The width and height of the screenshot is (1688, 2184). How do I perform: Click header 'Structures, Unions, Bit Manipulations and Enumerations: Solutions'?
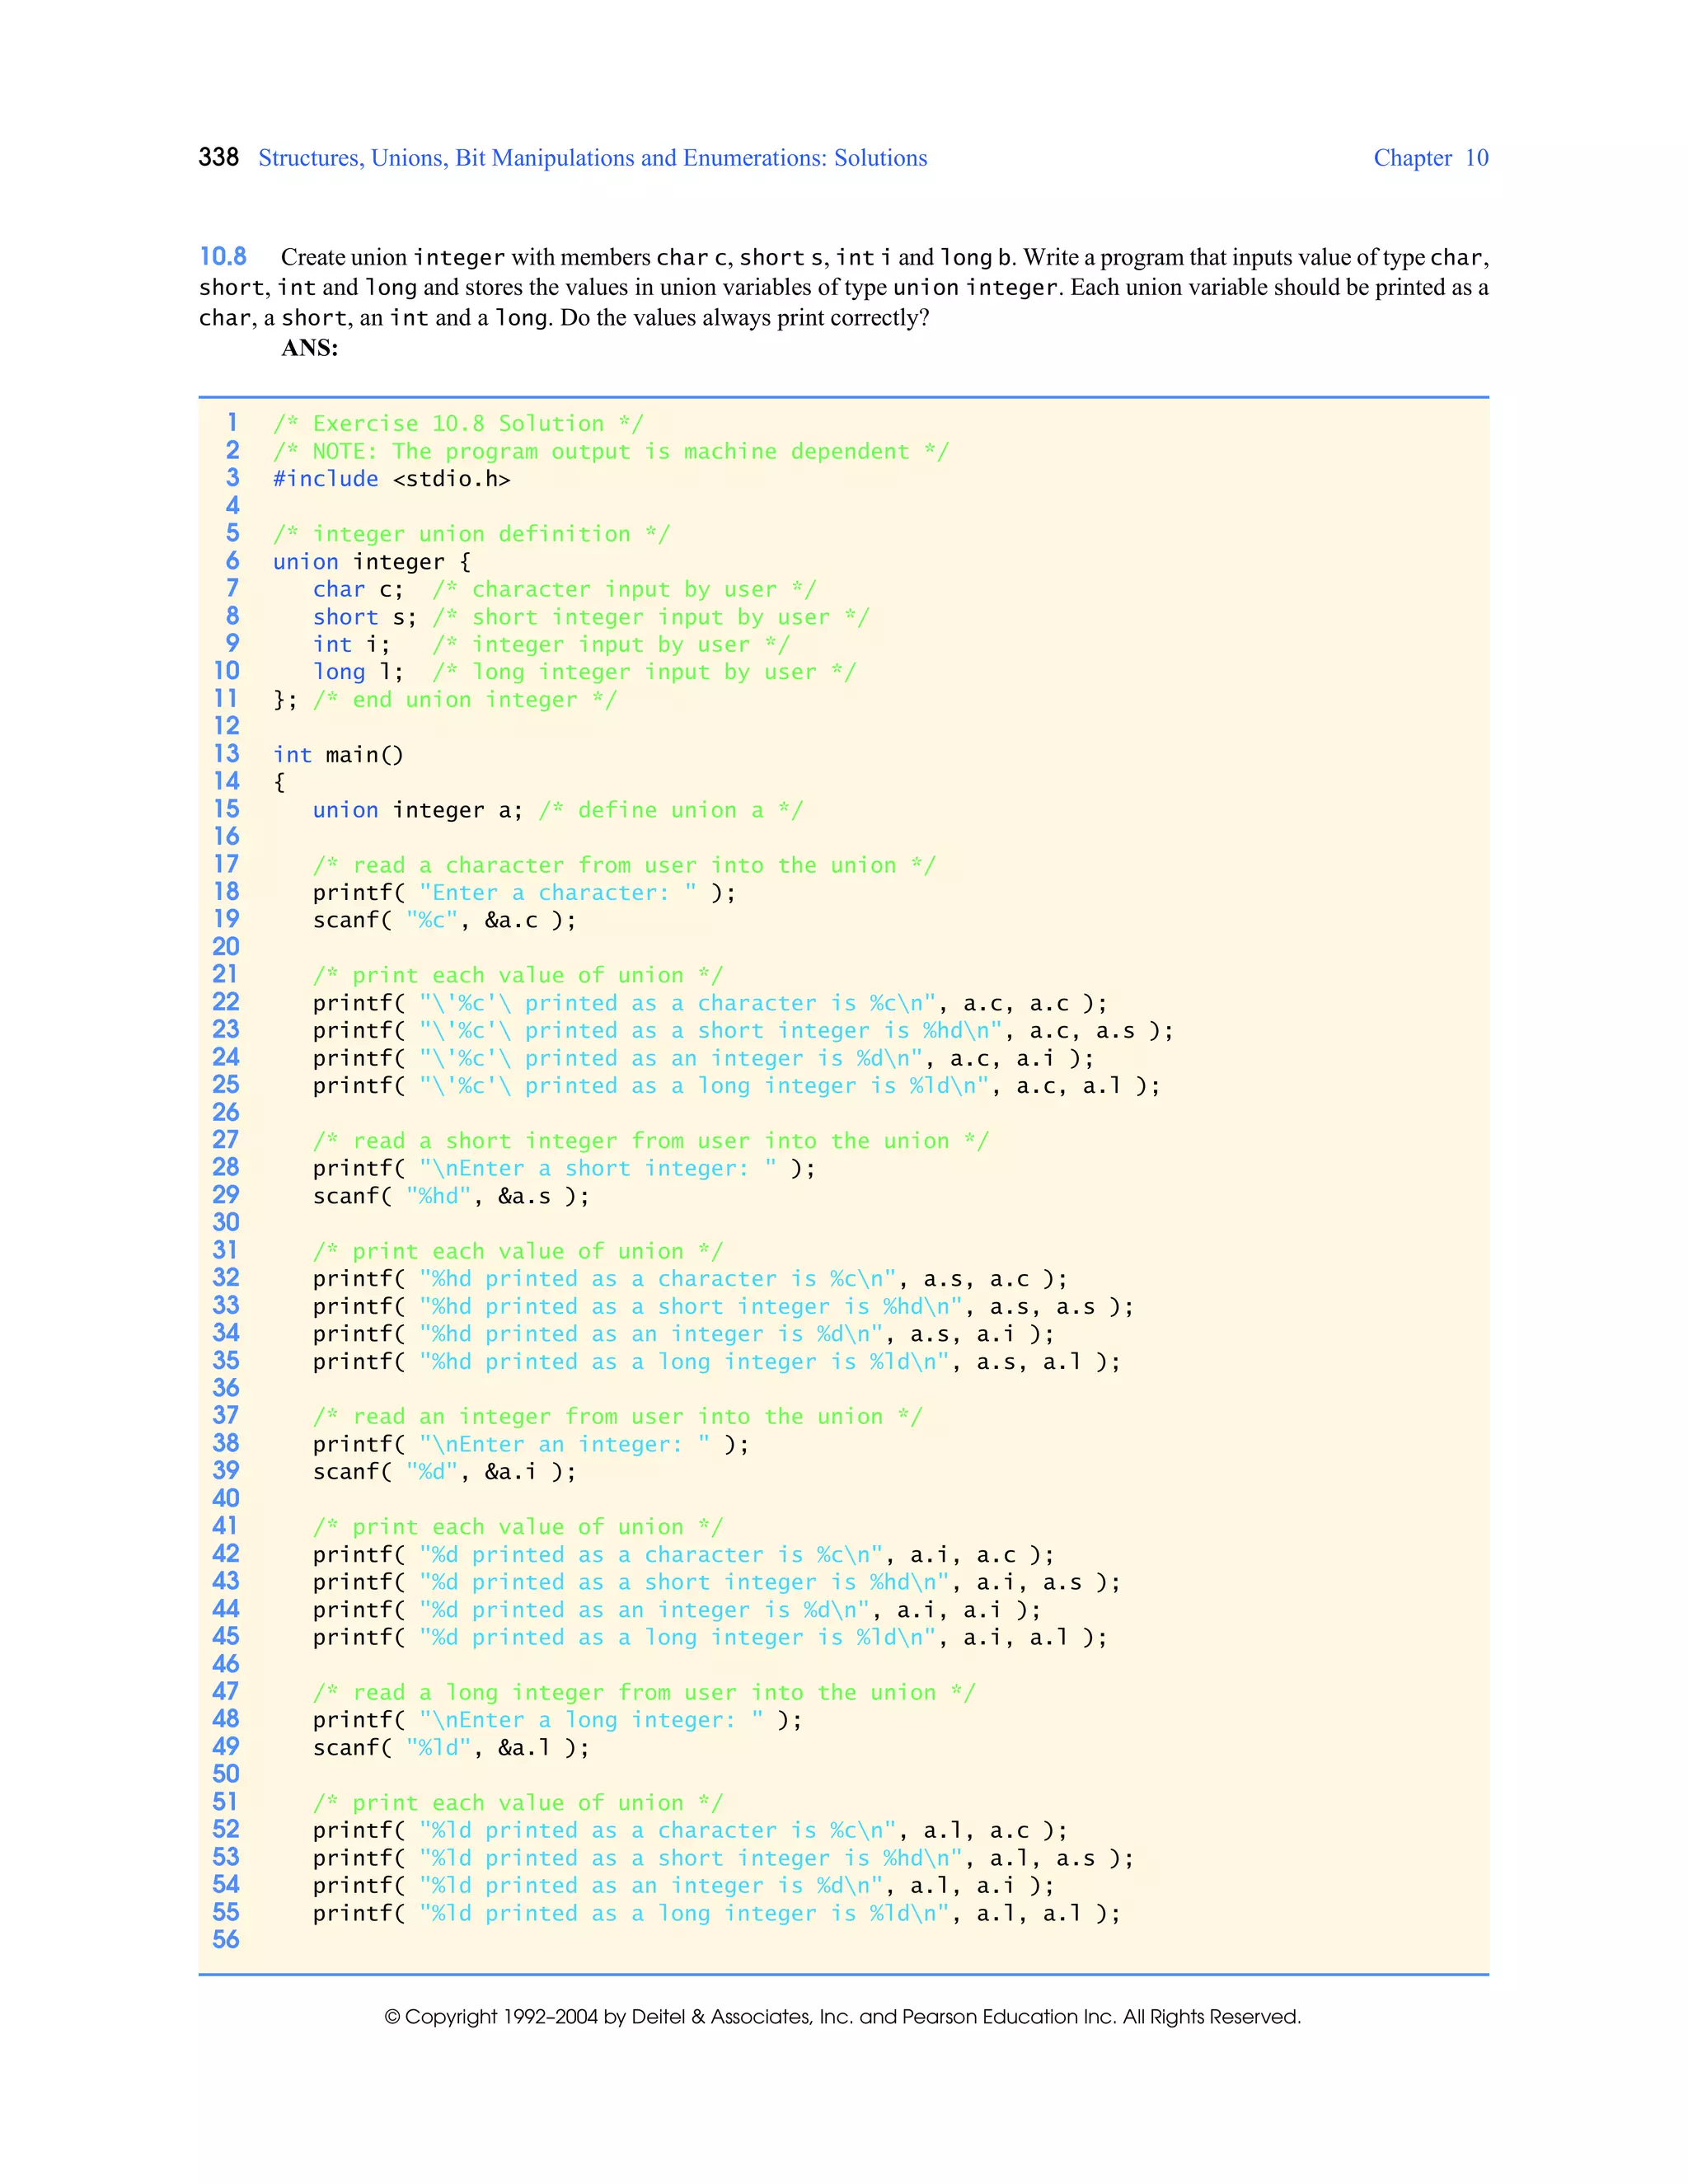click(593, 158)
